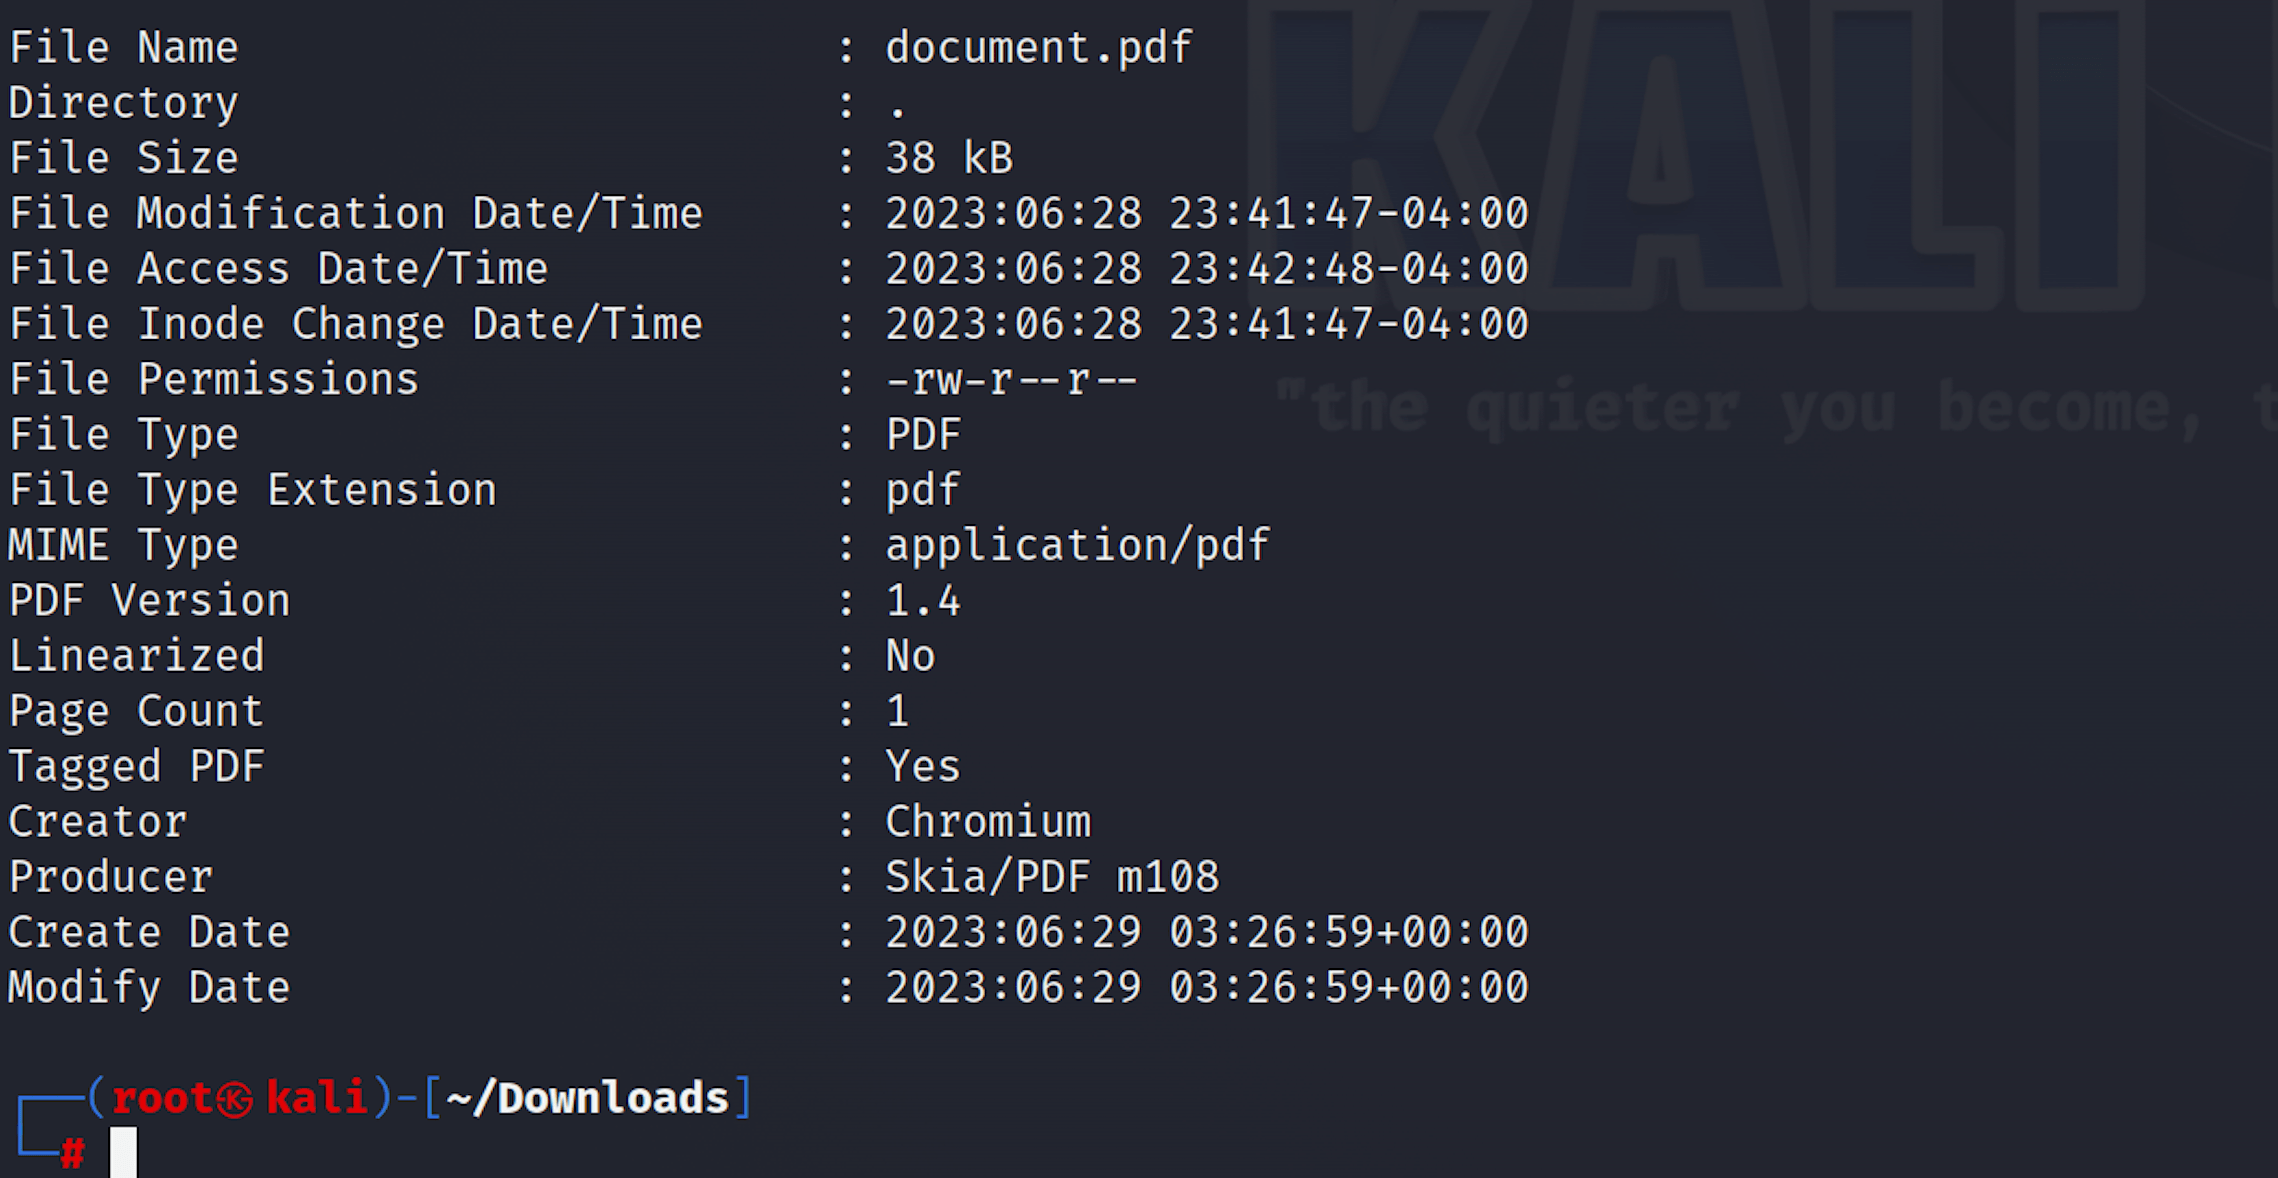Click the Linearized value No
This screenshot has width=2278, height=1178.
910,656
